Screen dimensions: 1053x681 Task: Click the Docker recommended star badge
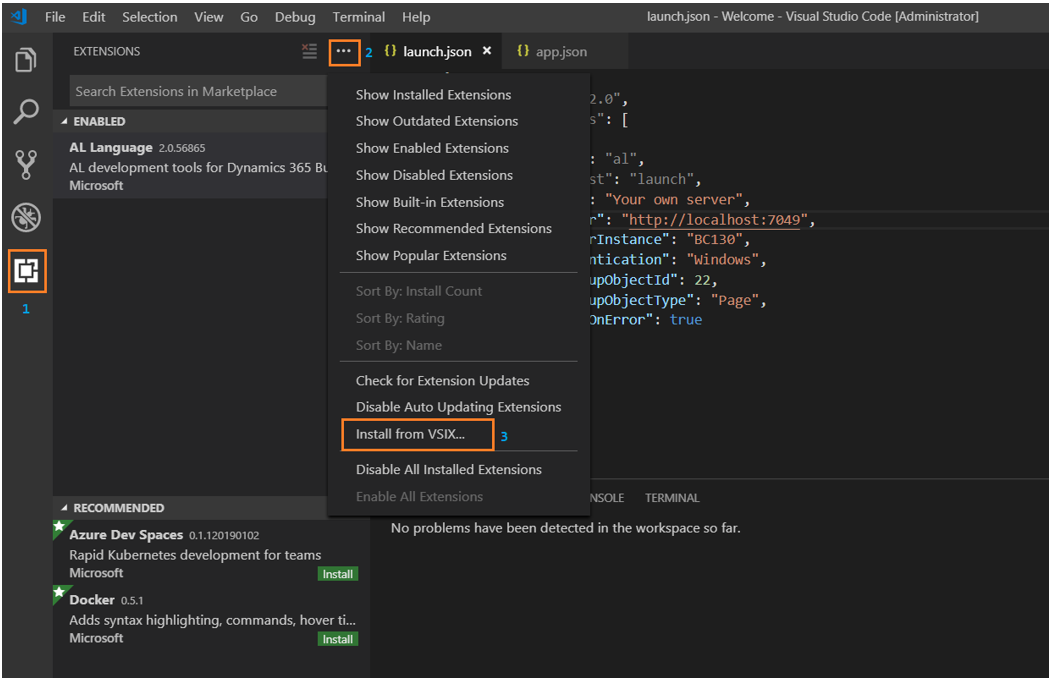click(x=60, y=593)
